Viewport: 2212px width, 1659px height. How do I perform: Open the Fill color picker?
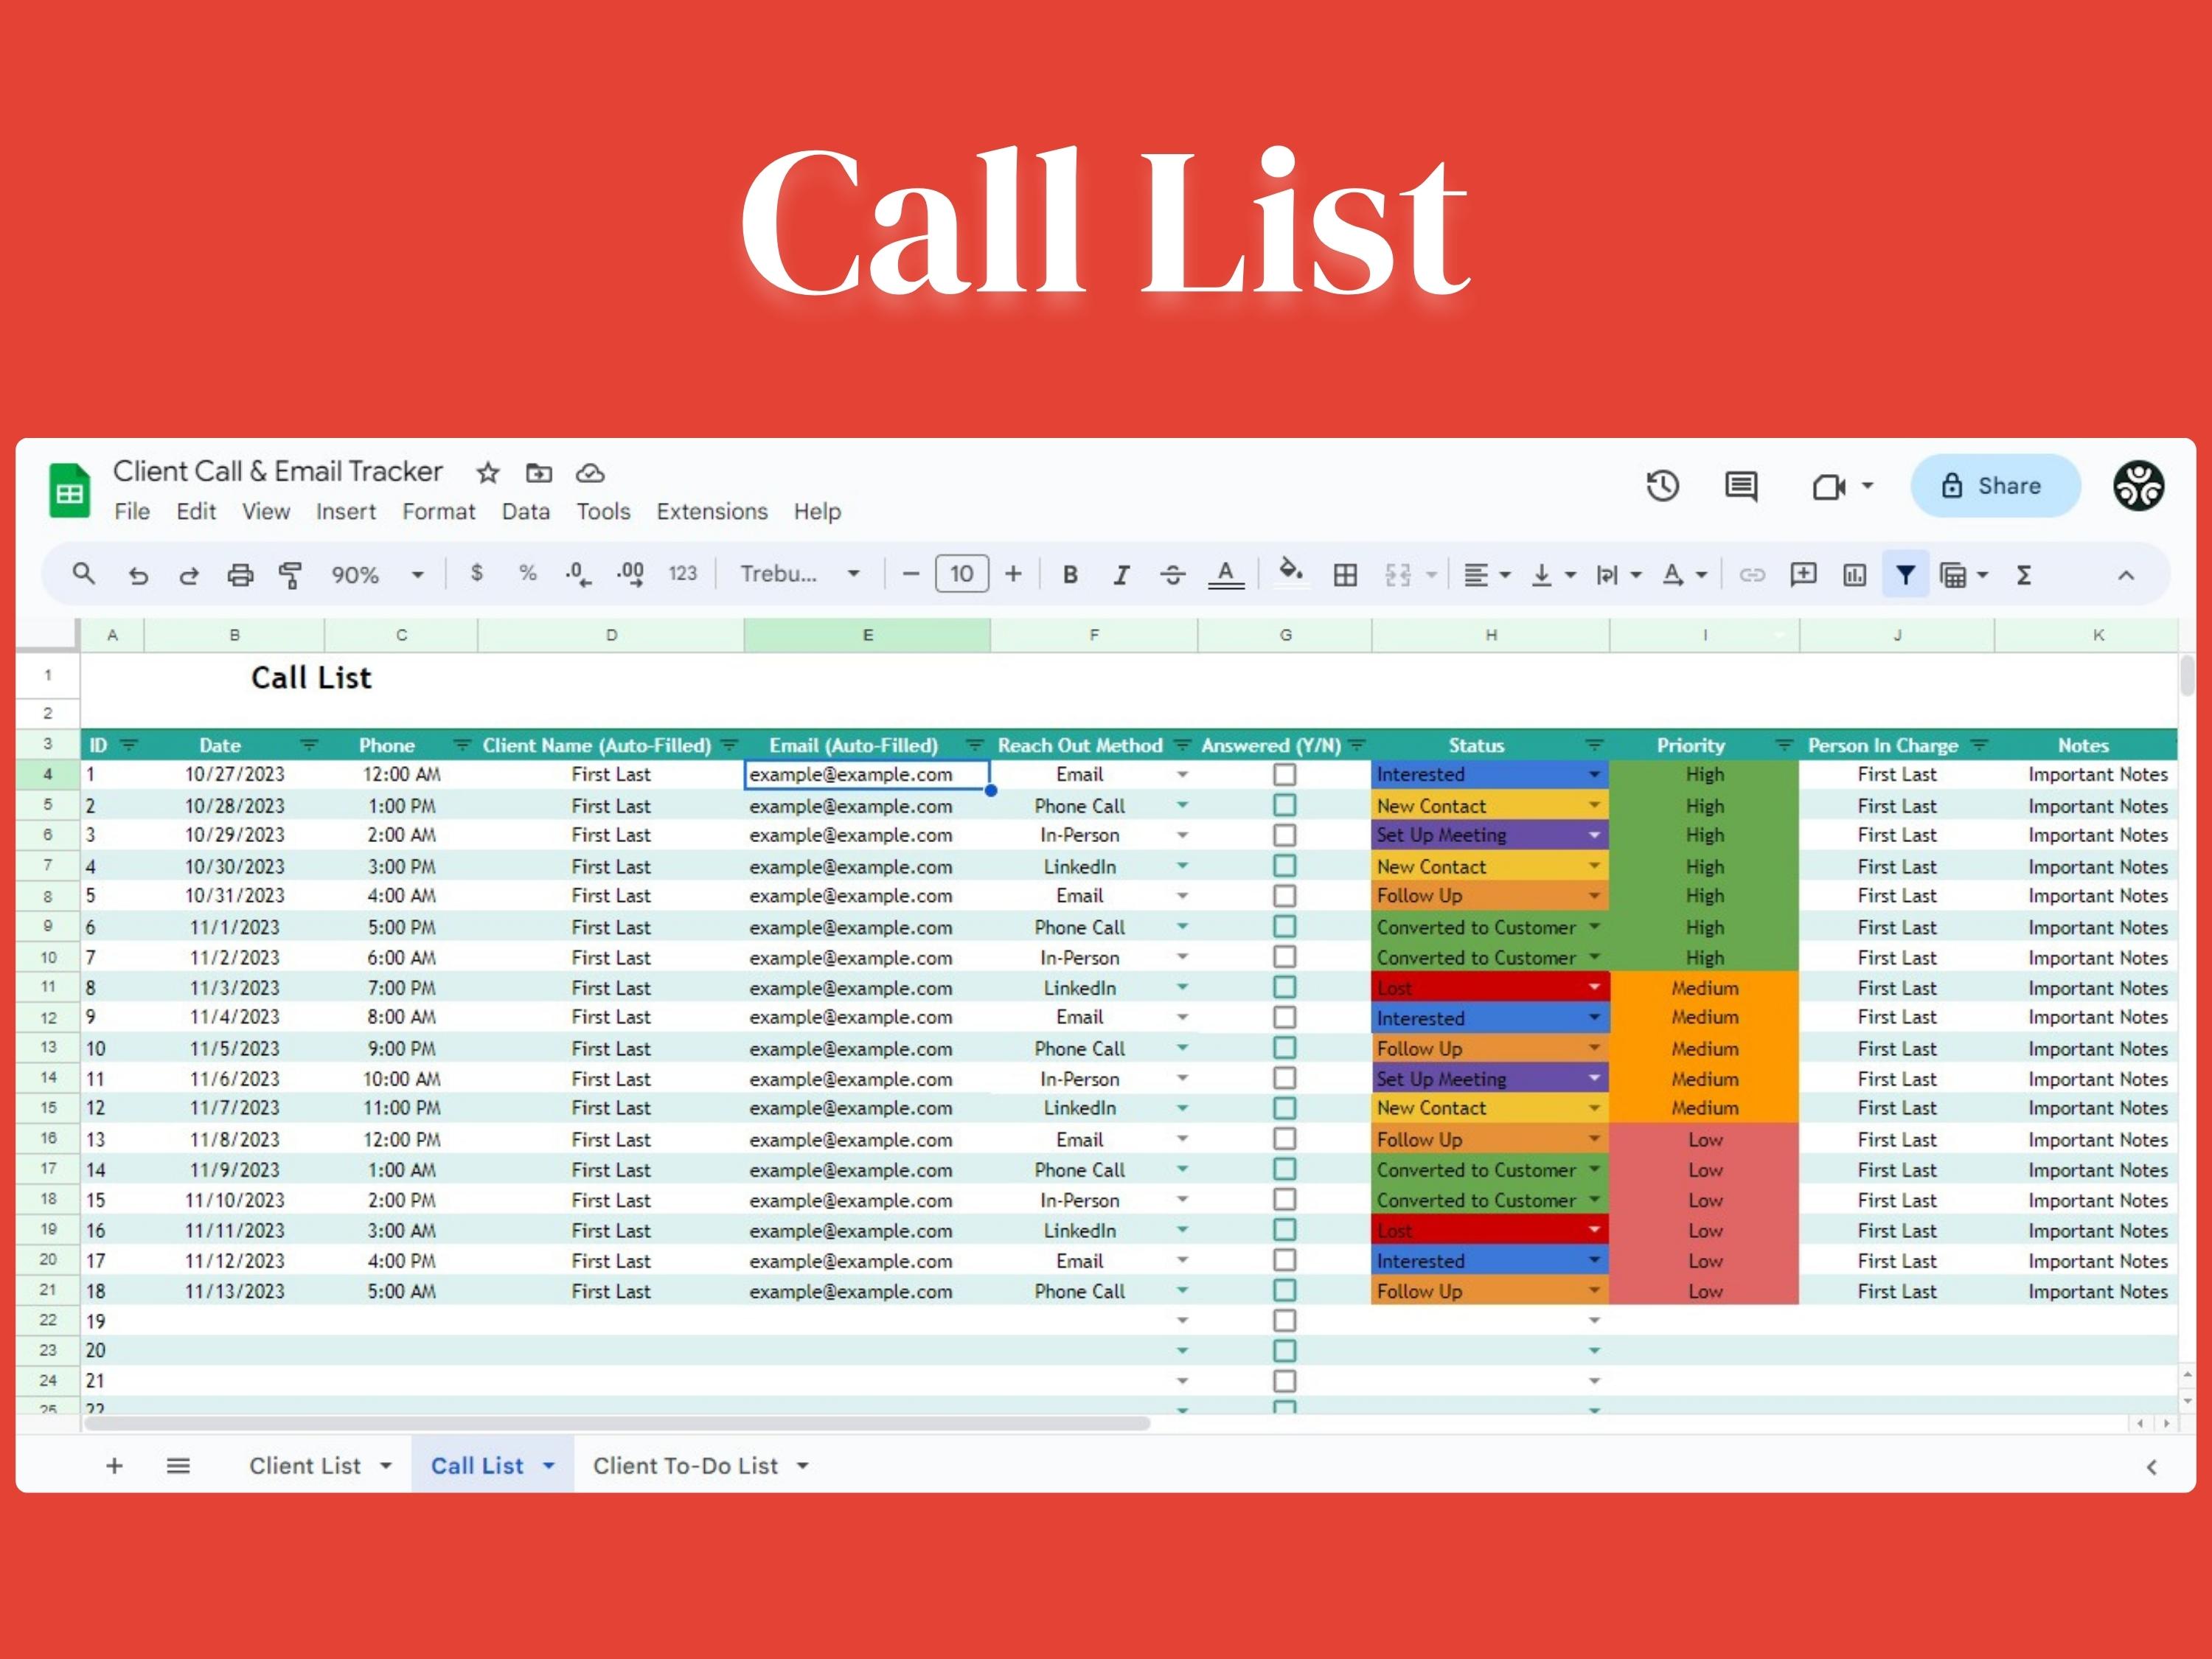pos(1290,574)
